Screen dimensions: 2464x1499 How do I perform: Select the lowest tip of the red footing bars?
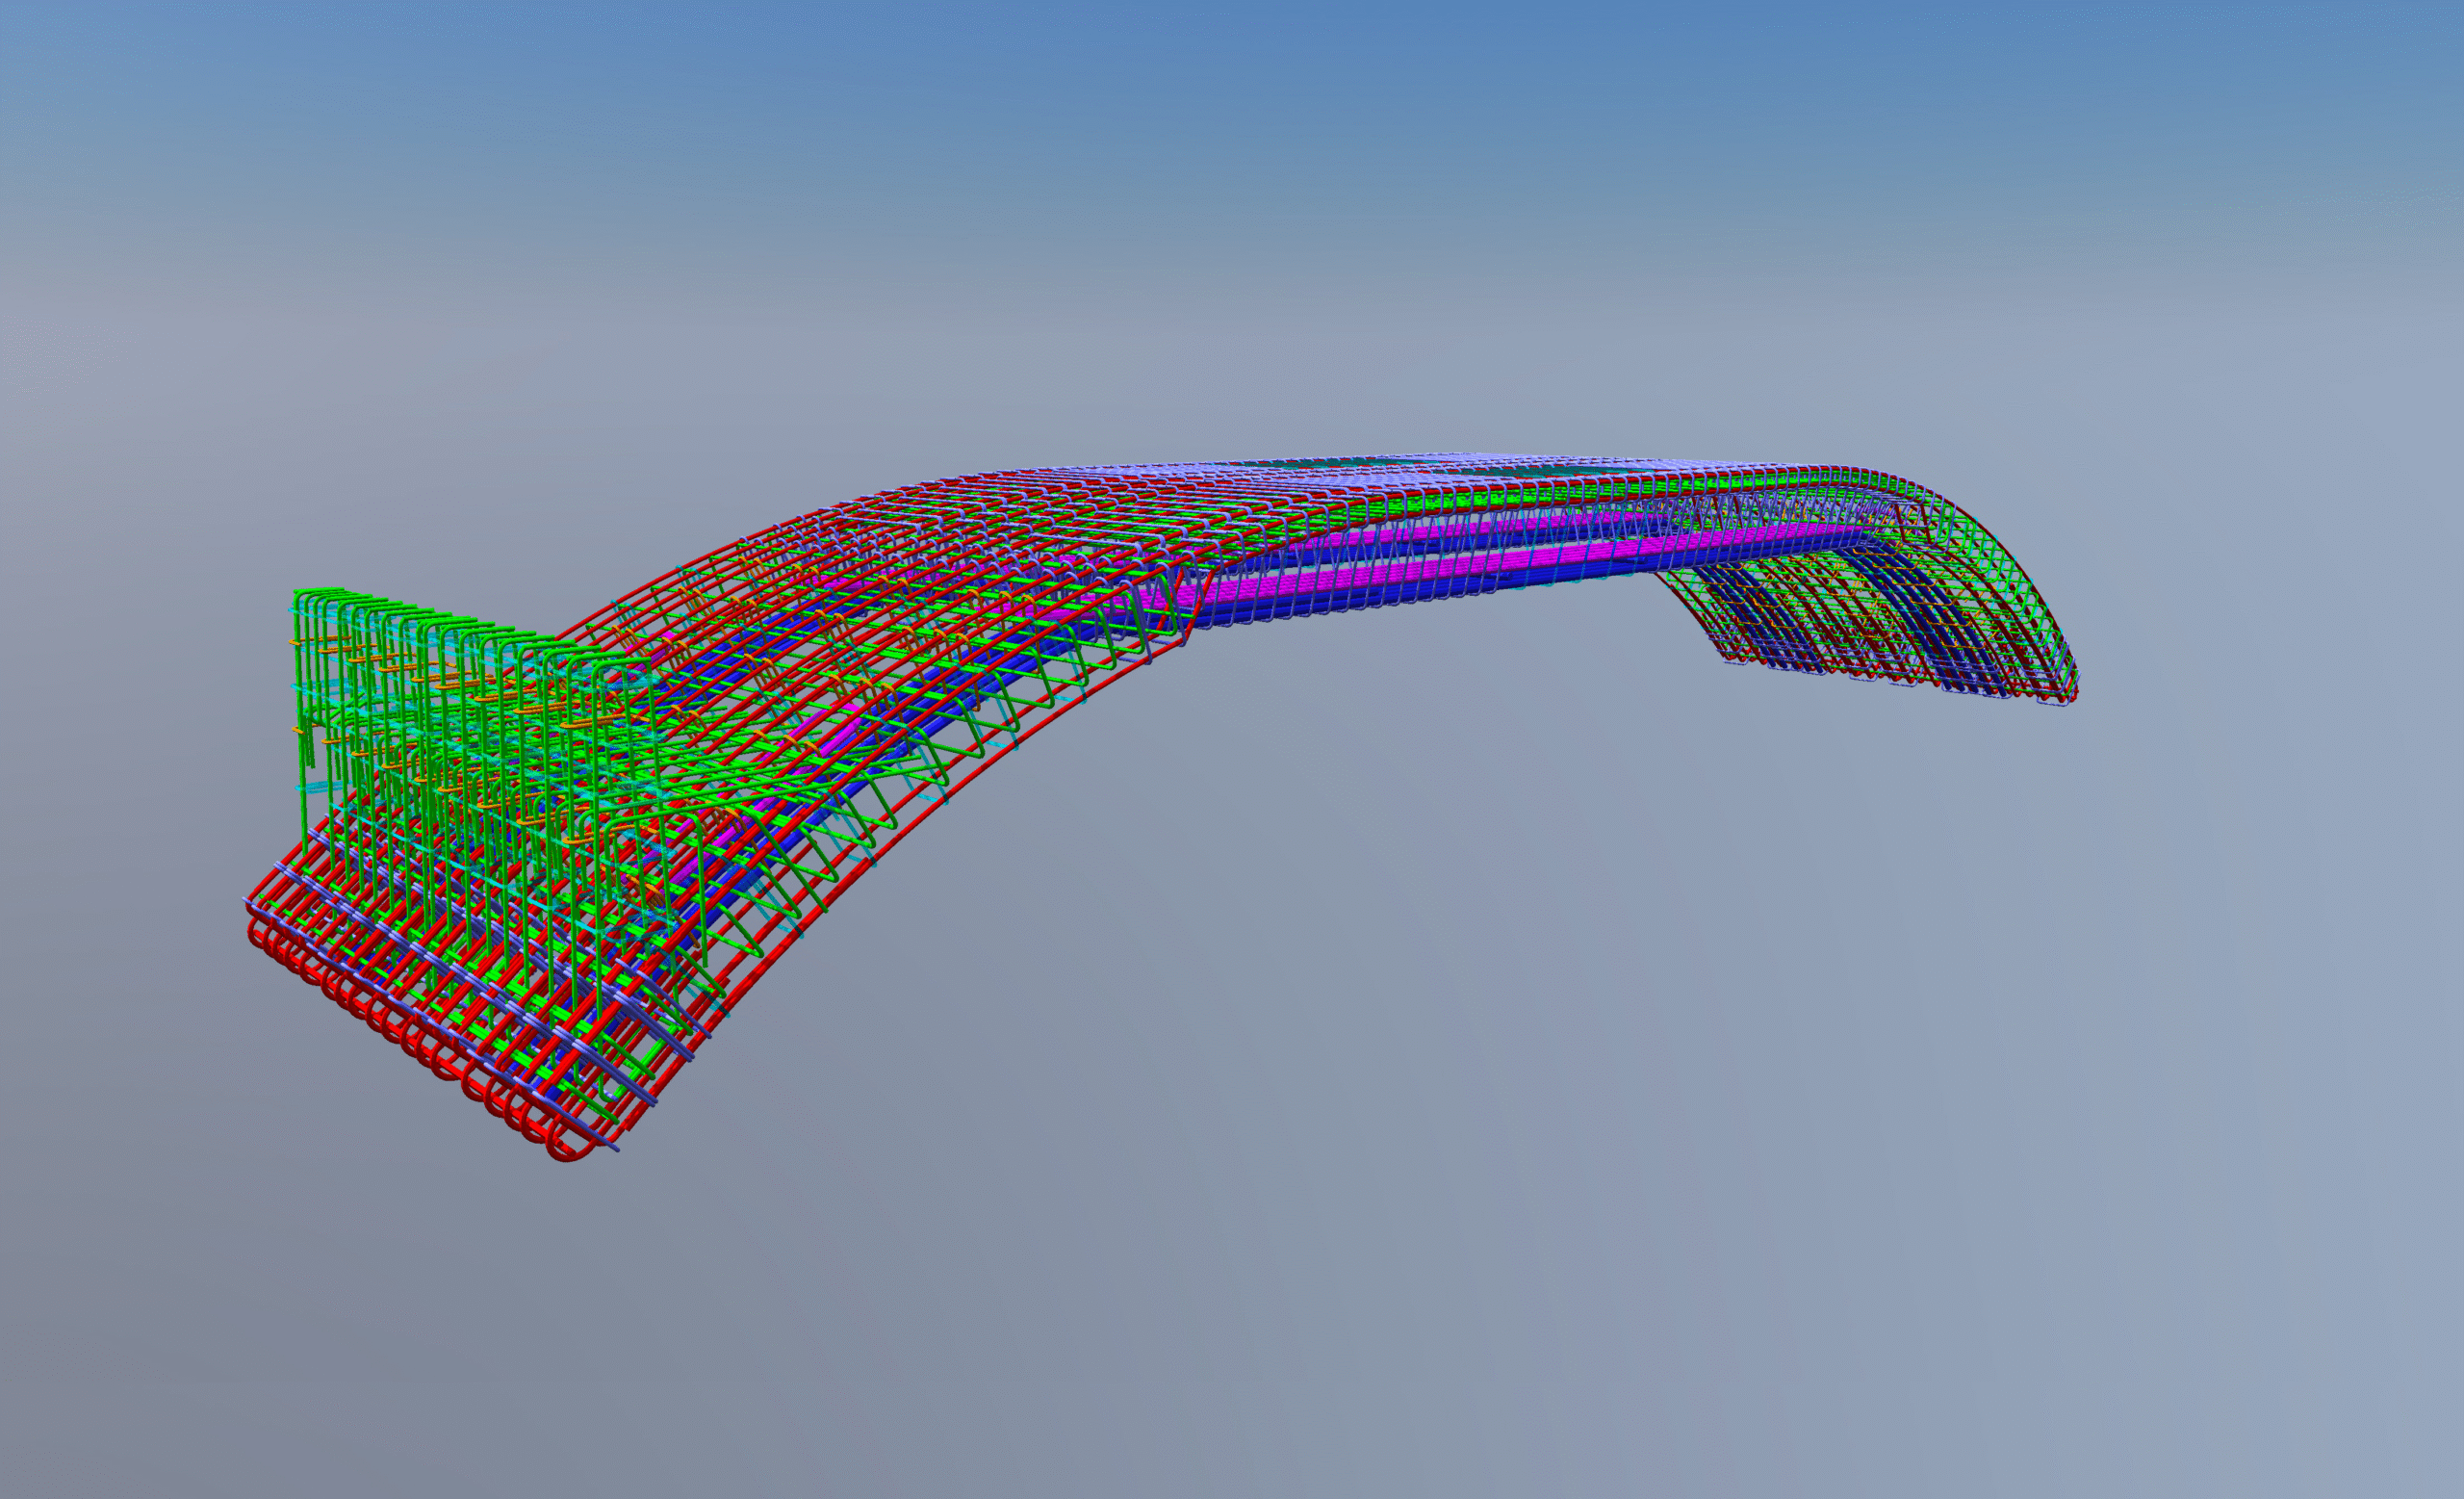(565, 1157)
